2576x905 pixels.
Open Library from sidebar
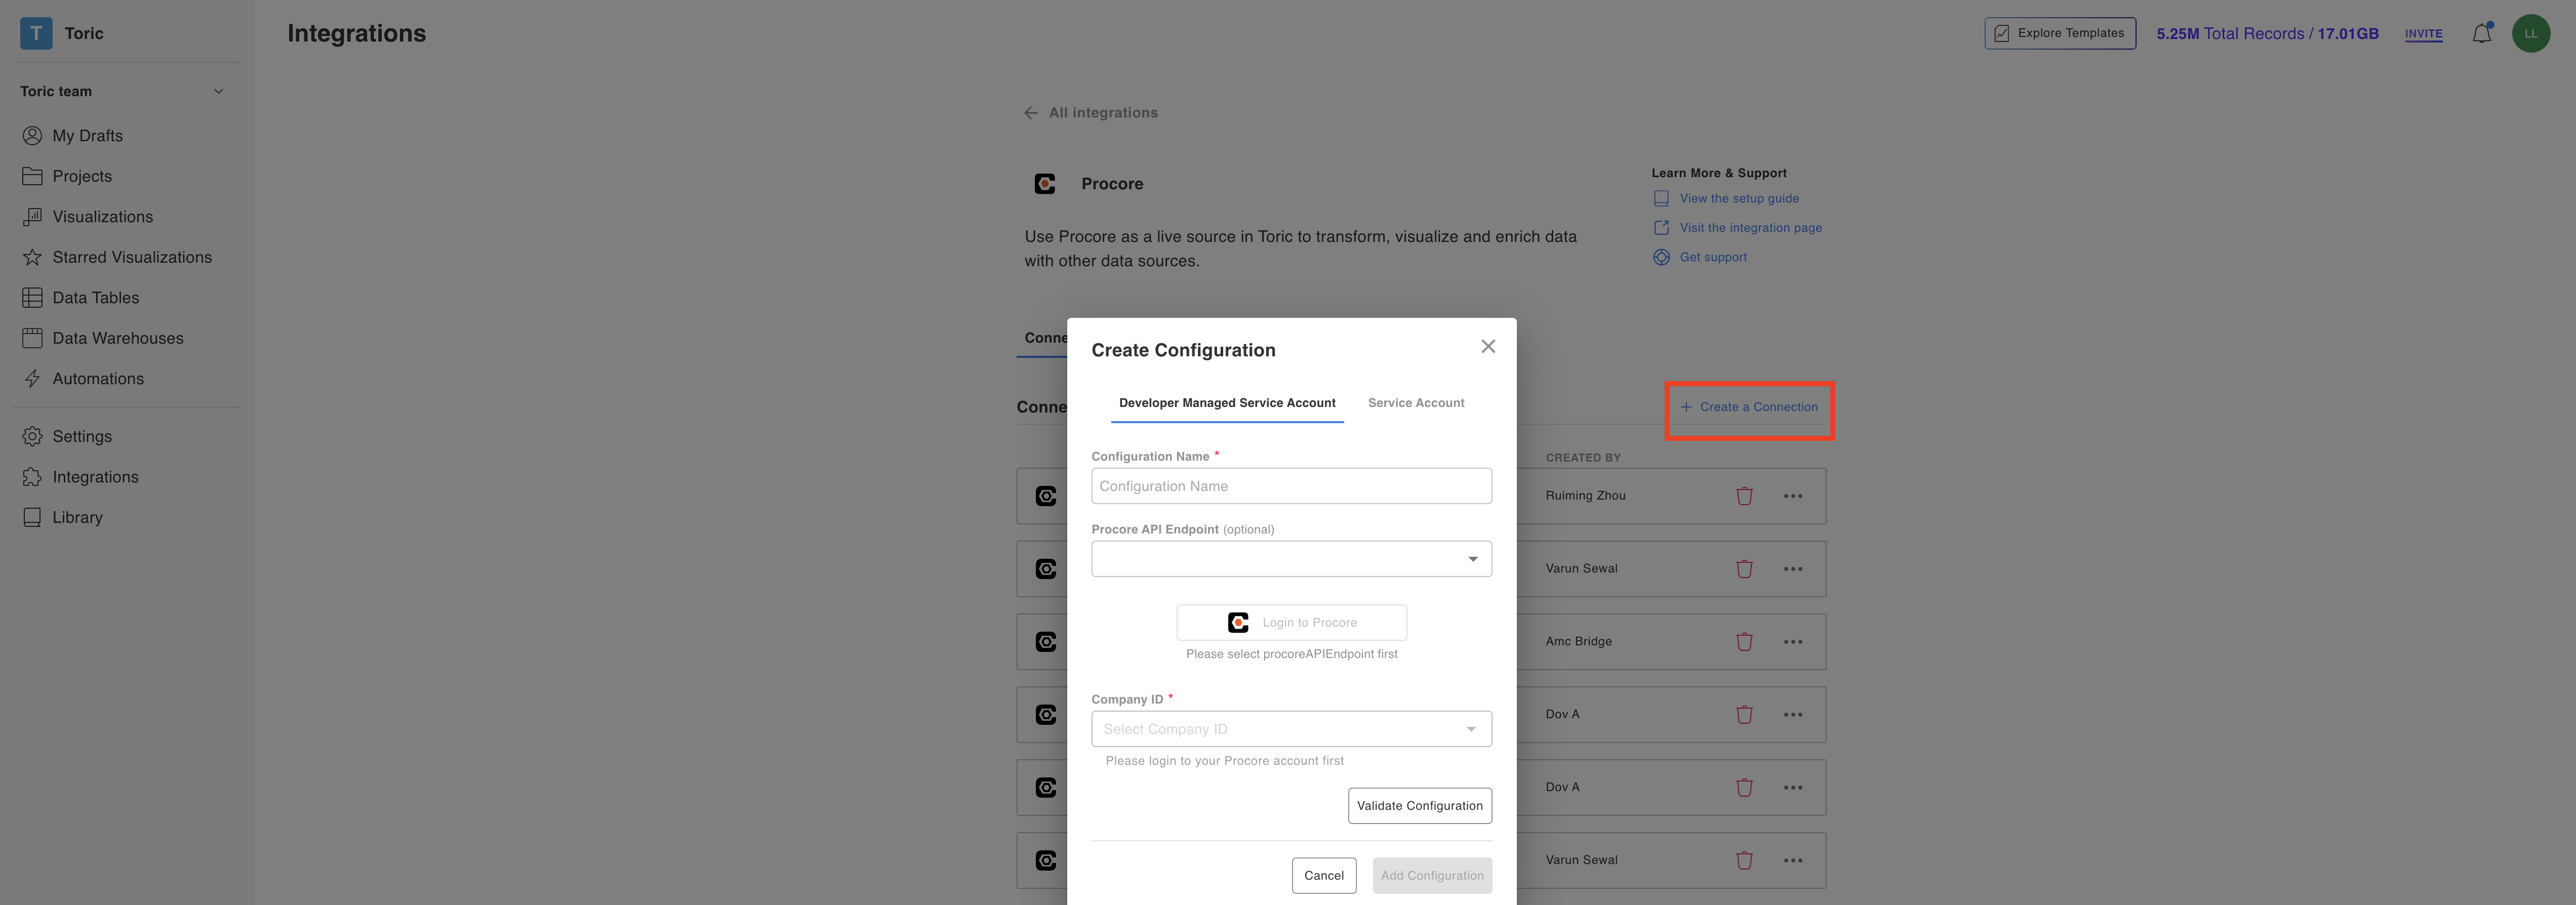(77, 517)
